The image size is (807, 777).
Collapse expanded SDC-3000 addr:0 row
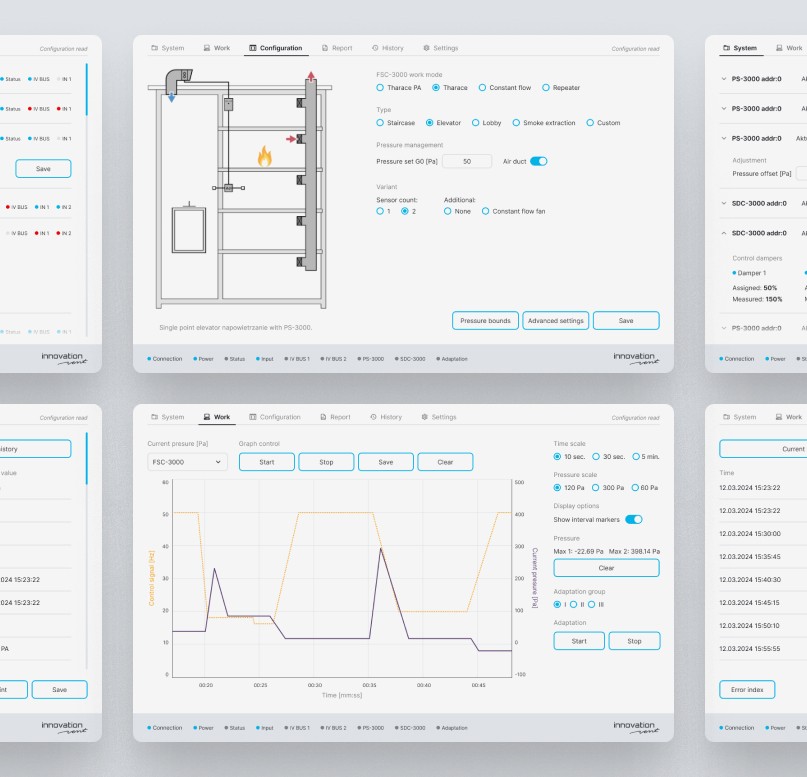point(724,233)
